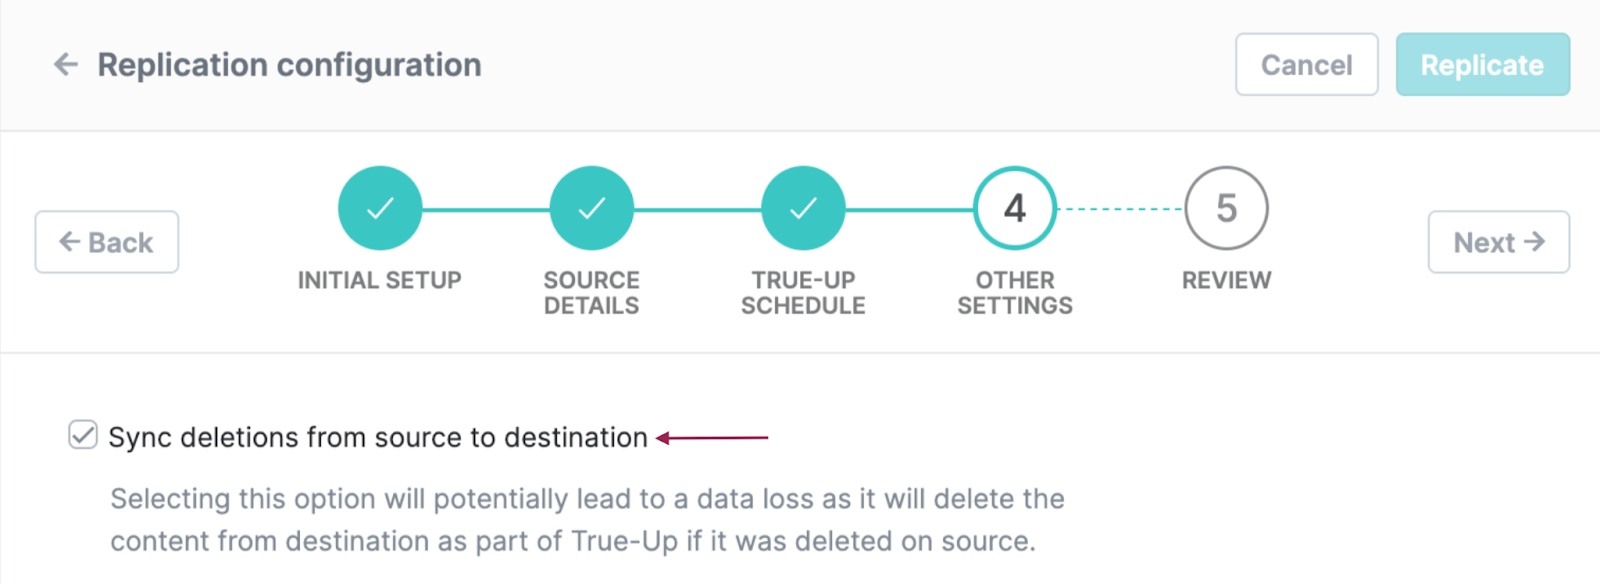Viewport: 1600px width, 584px height.
Task: Click the INITIAL SETUP step label
Action: [380, 280]
